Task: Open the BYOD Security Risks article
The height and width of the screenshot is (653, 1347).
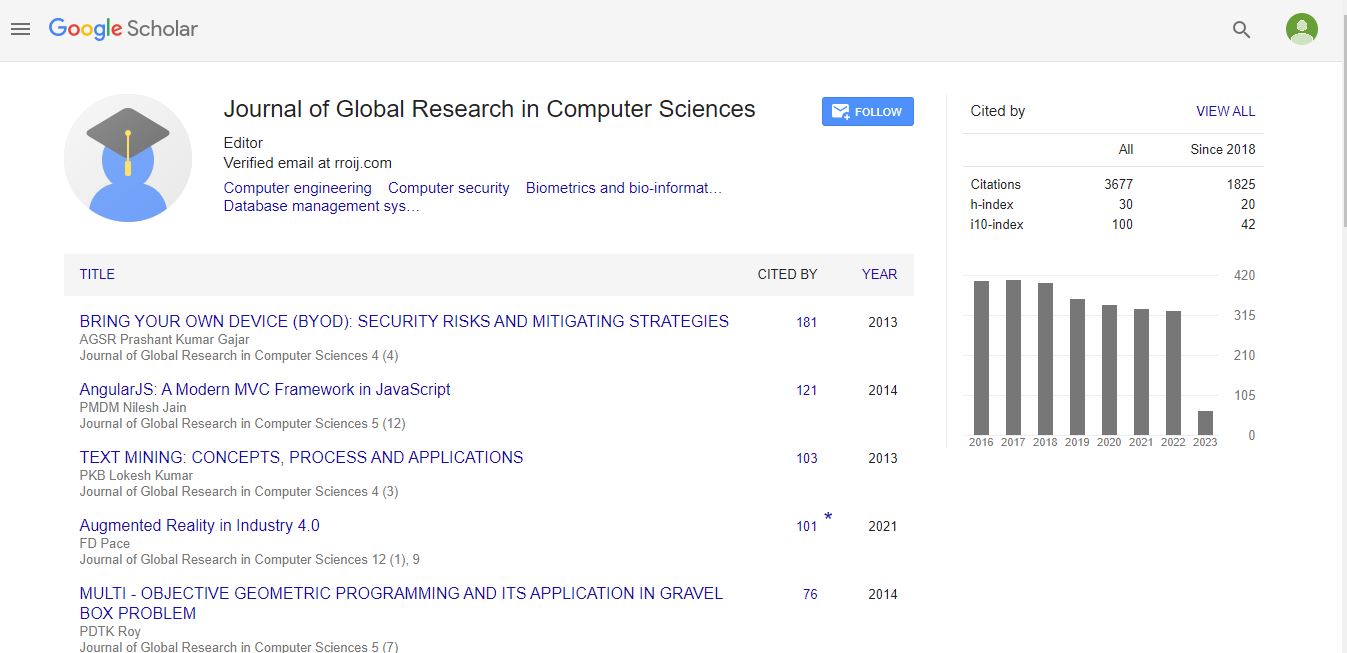Action: (x=404, y=321)
